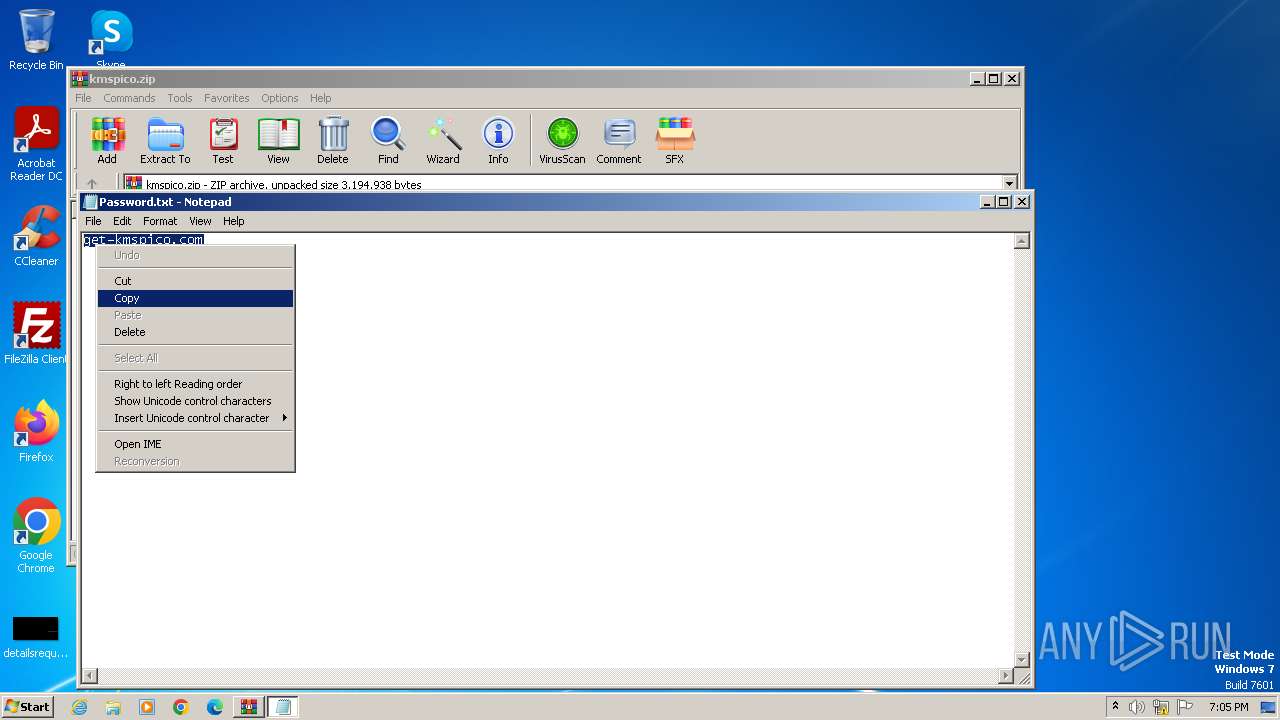The image size is (1280, 720).
Task: Select Google Chrome desktop icon
Action: 36,536
